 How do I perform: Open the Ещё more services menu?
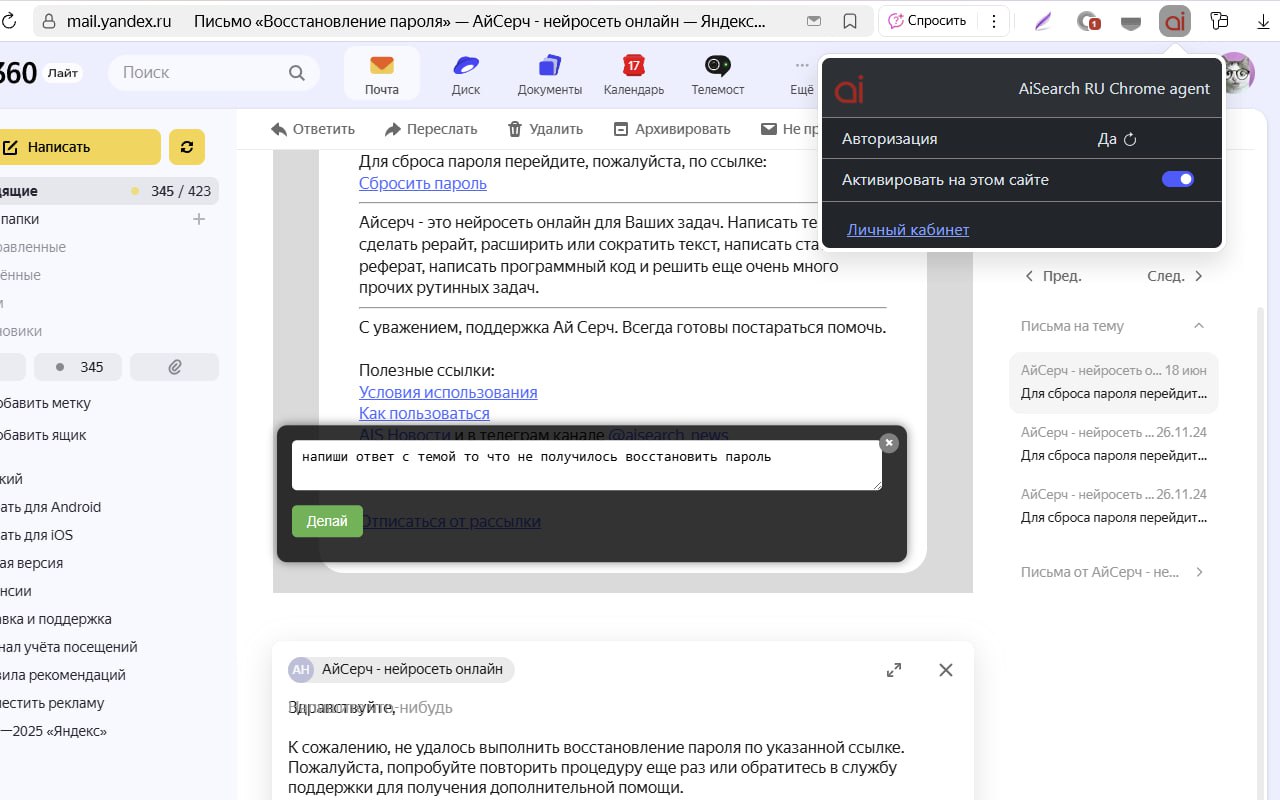pyautogui.click(x=802, y=74)
